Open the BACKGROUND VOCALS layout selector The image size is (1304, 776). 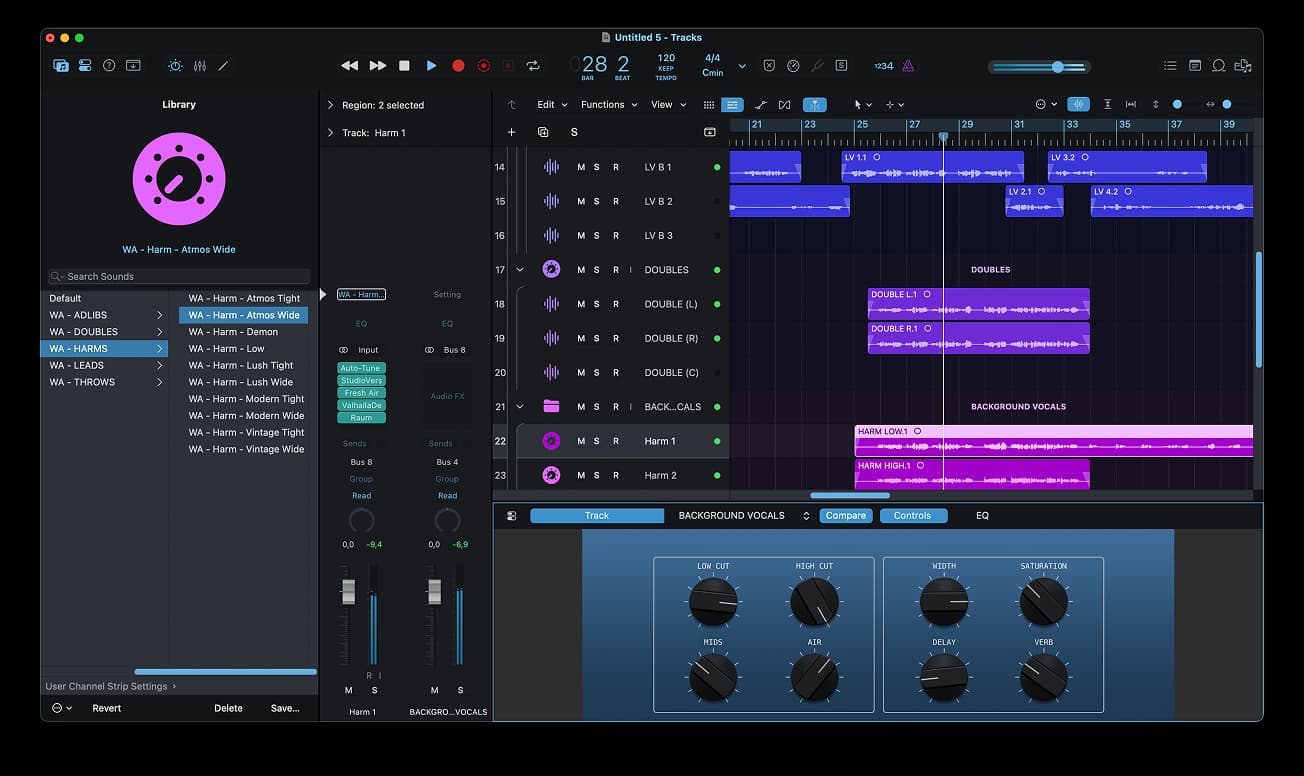point(744,516)
